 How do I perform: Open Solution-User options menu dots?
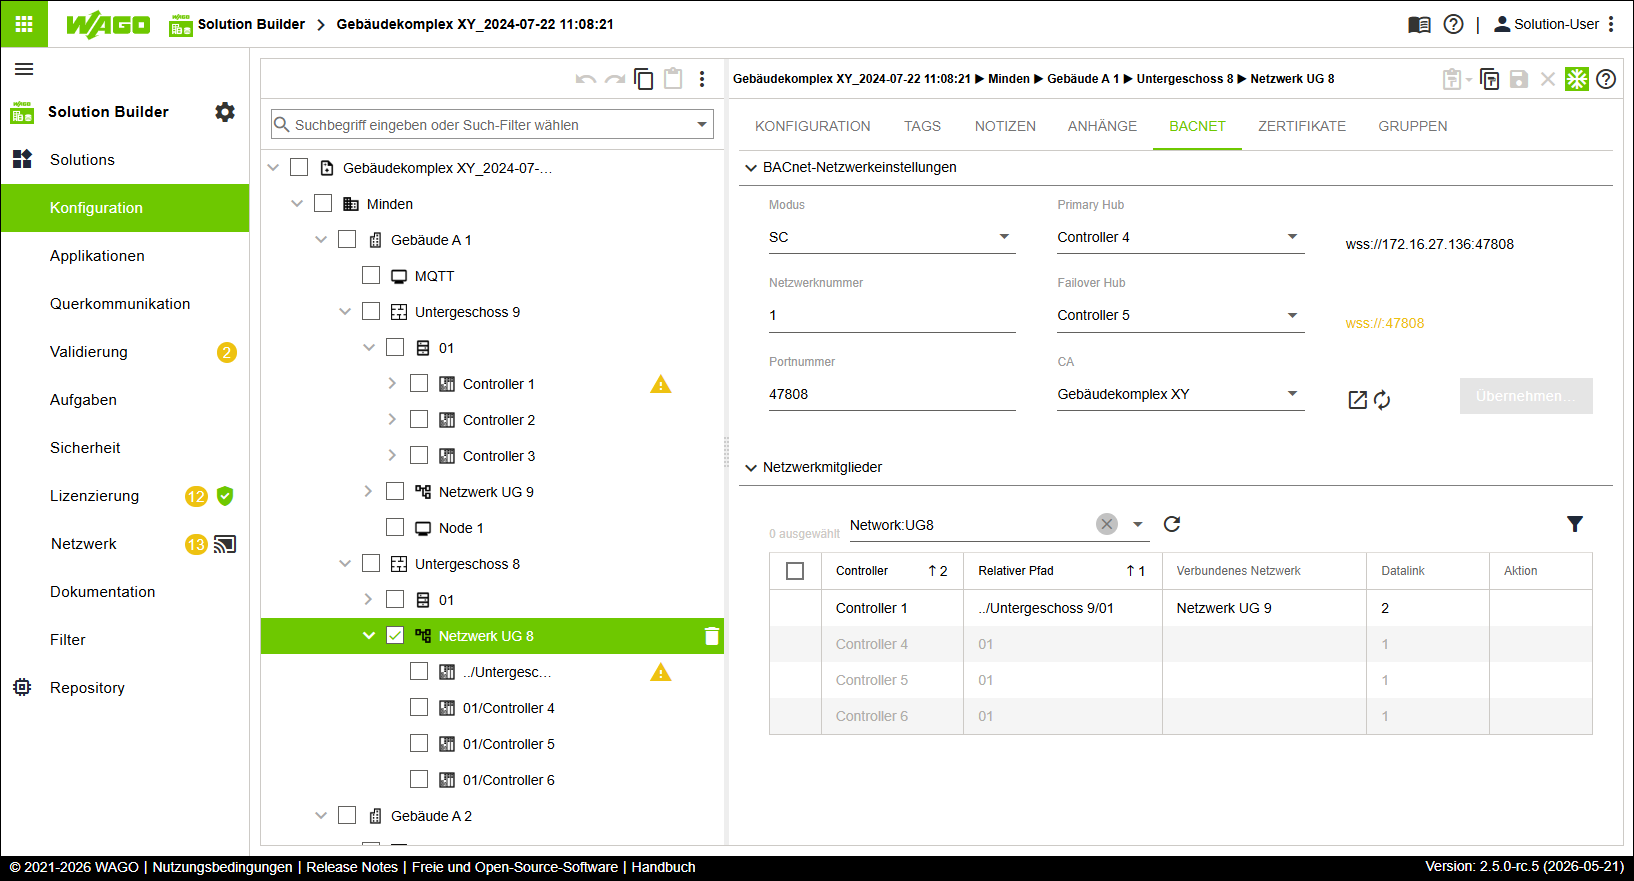click(x=1611, y=24)
